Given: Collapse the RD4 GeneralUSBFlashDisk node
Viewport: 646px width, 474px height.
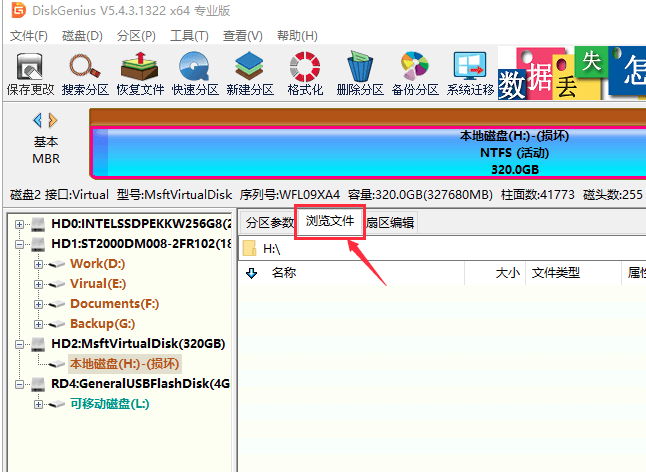Looking at the screenshot, I should tap(19, 384).
